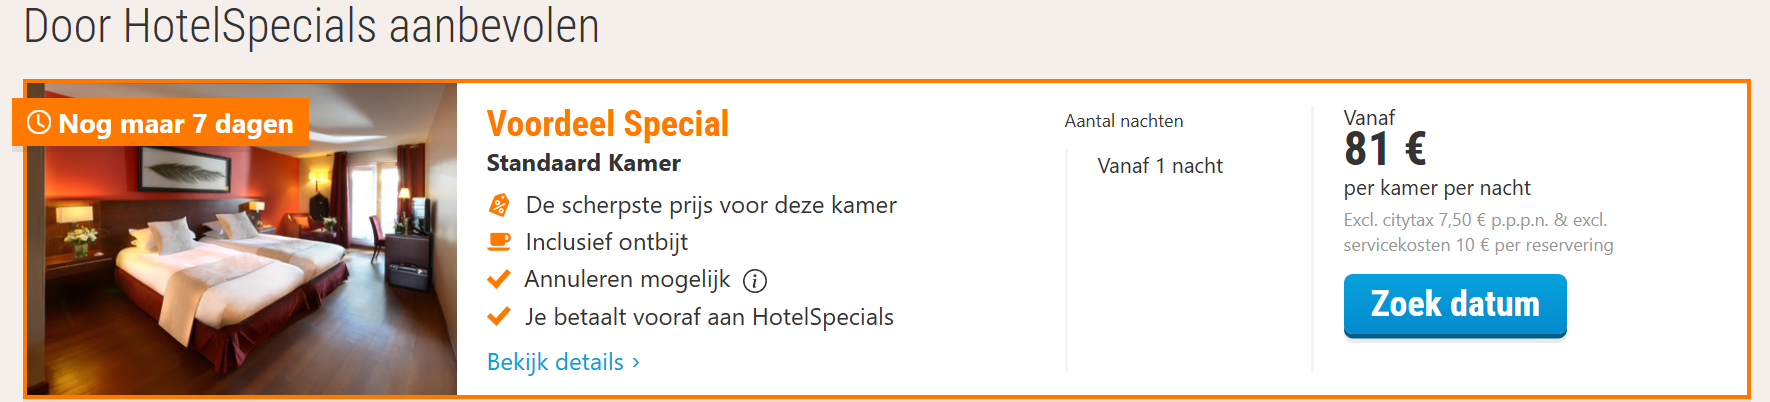Click the Nog maar 7 dagen badge text

[x=176, y=124]
